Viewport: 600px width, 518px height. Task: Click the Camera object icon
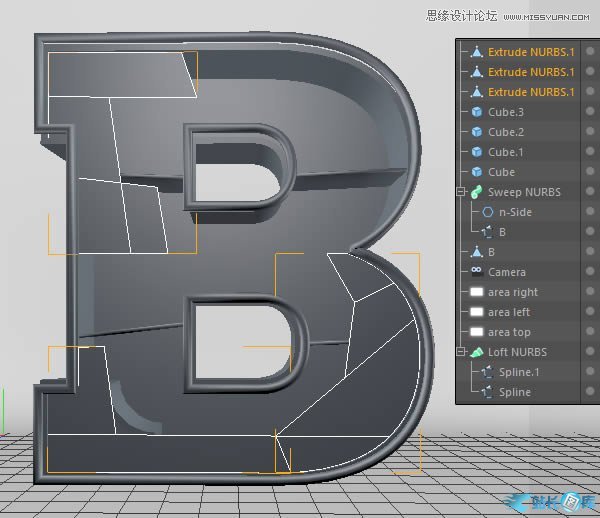point(477,272)
